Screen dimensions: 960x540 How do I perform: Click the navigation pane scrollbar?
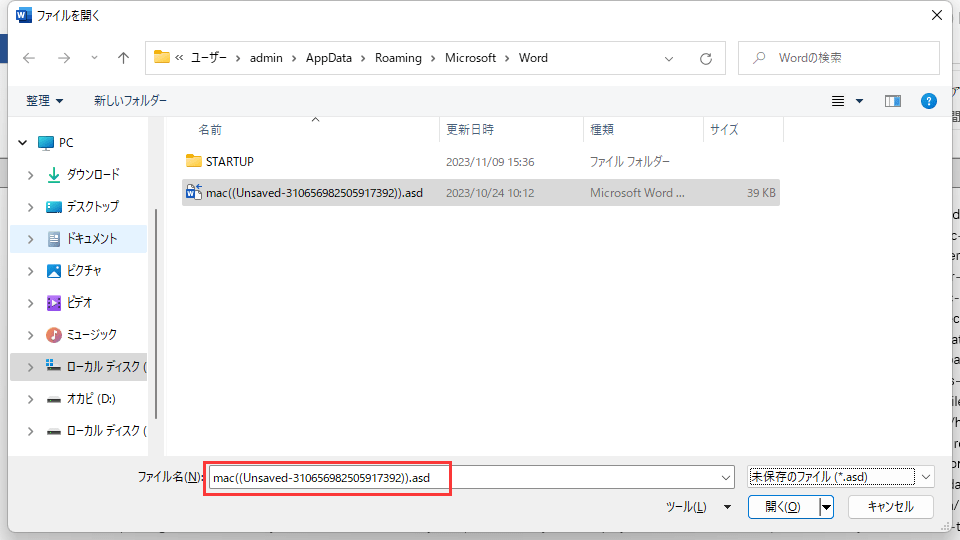(156, 313)
